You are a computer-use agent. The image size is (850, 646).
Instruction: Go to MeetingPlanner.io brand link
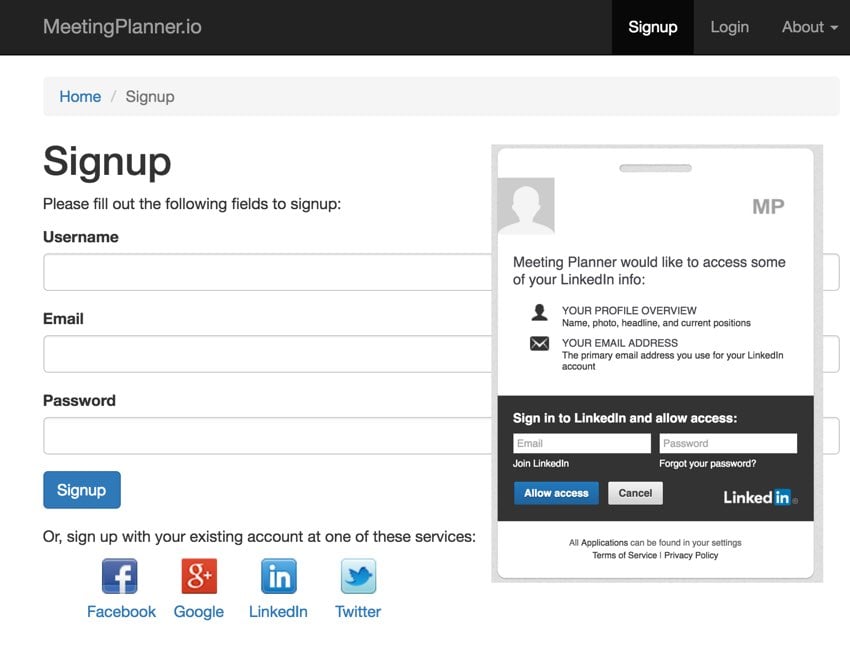pyautogui.click(x=123, y=27)
